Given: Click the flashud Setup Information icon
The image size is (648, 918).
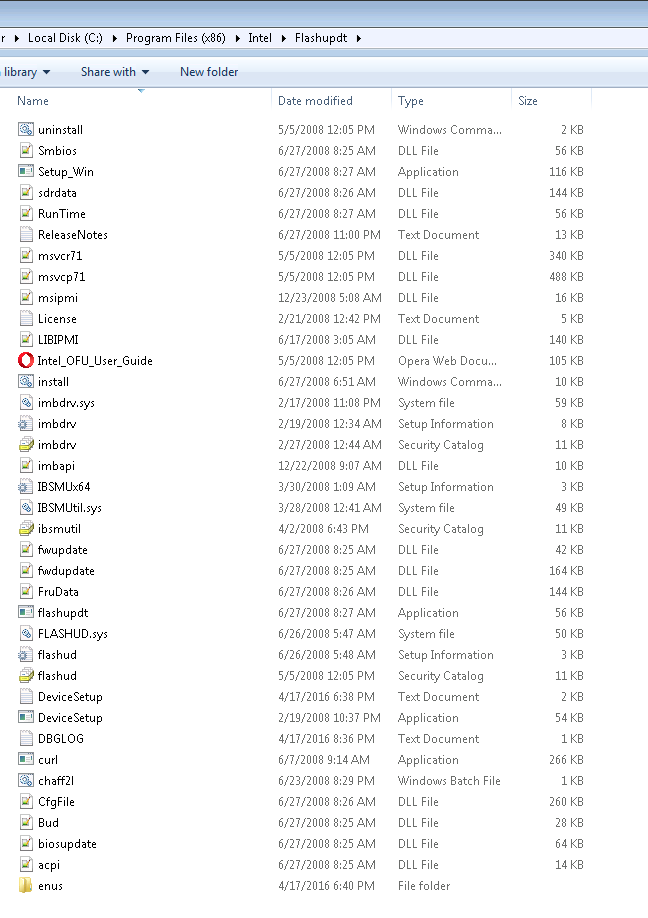Looking at the screenshot, I should tap(26, 655).
